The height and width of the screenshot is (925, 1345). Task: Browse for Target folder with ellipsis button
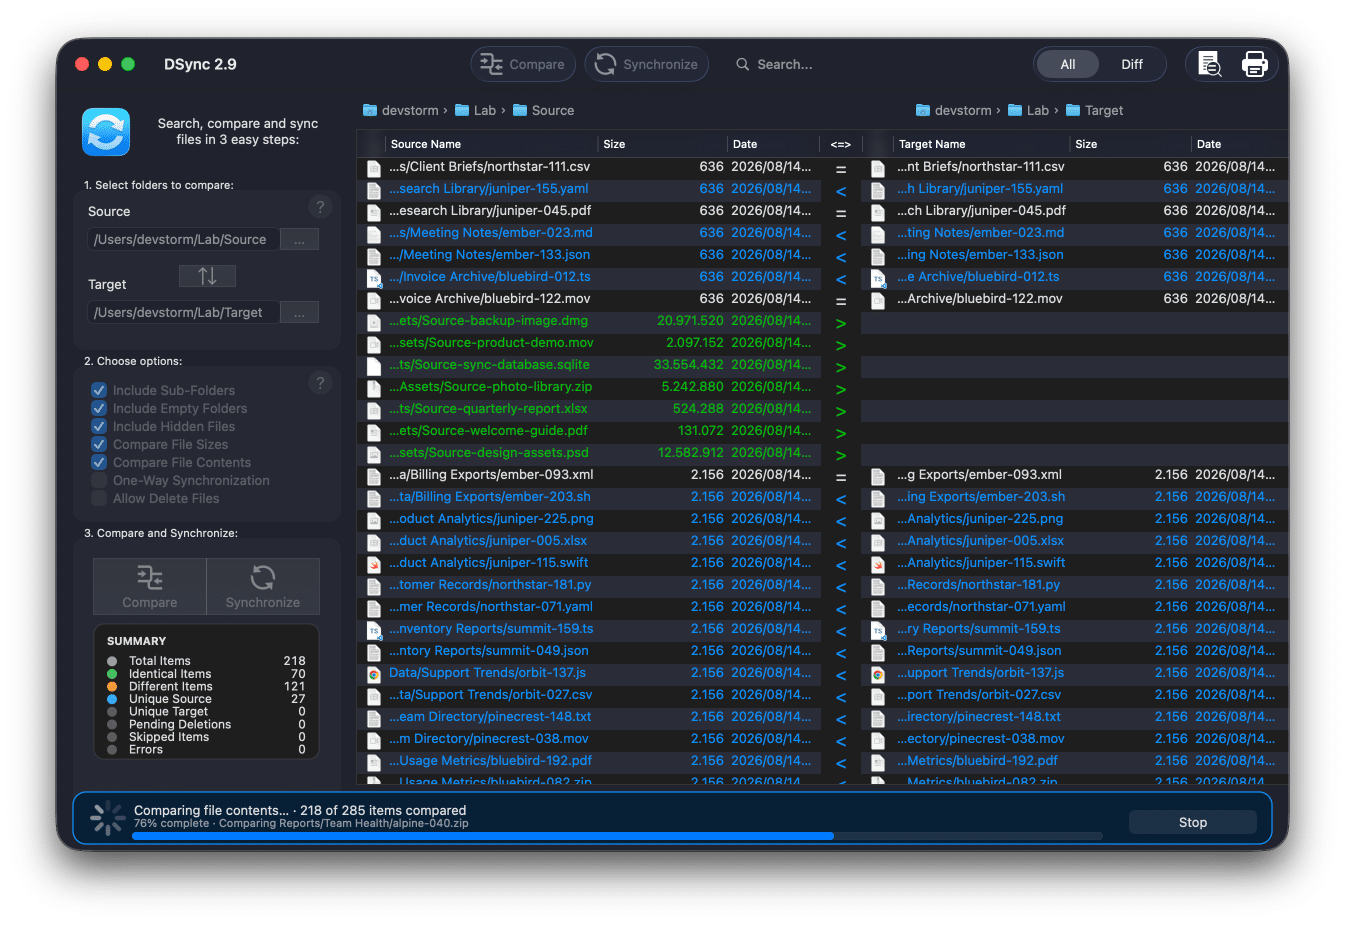click(x=299, y=313)
